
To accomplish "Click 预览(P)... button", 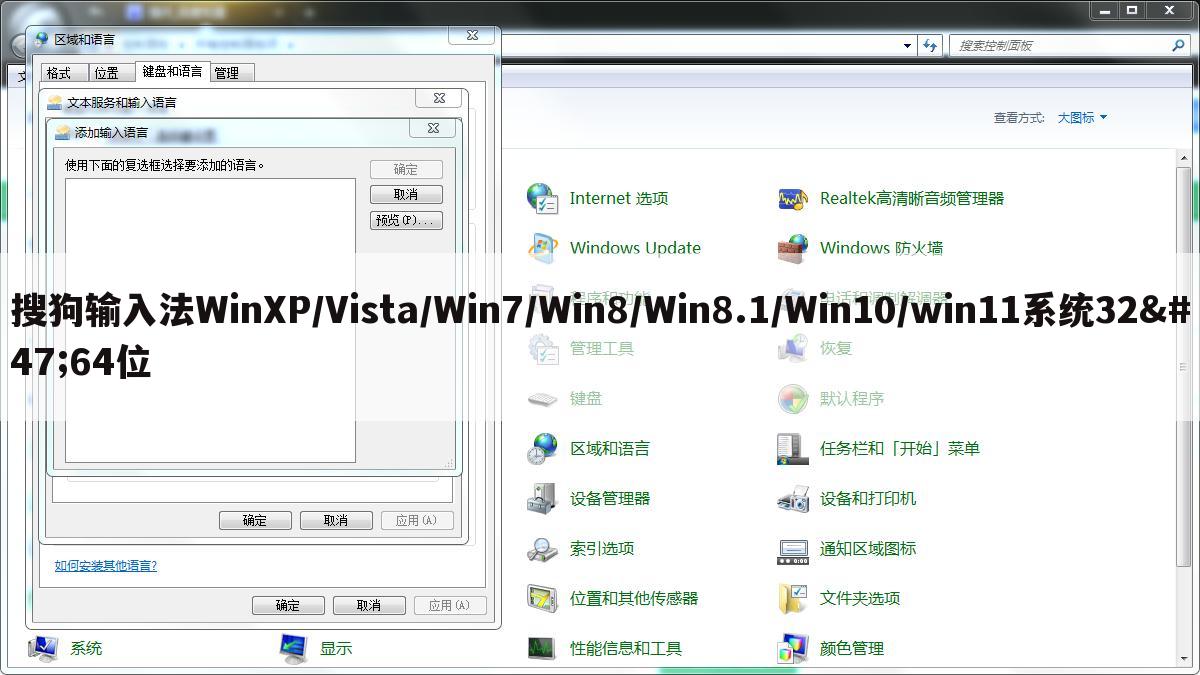I will coord(406,221).
